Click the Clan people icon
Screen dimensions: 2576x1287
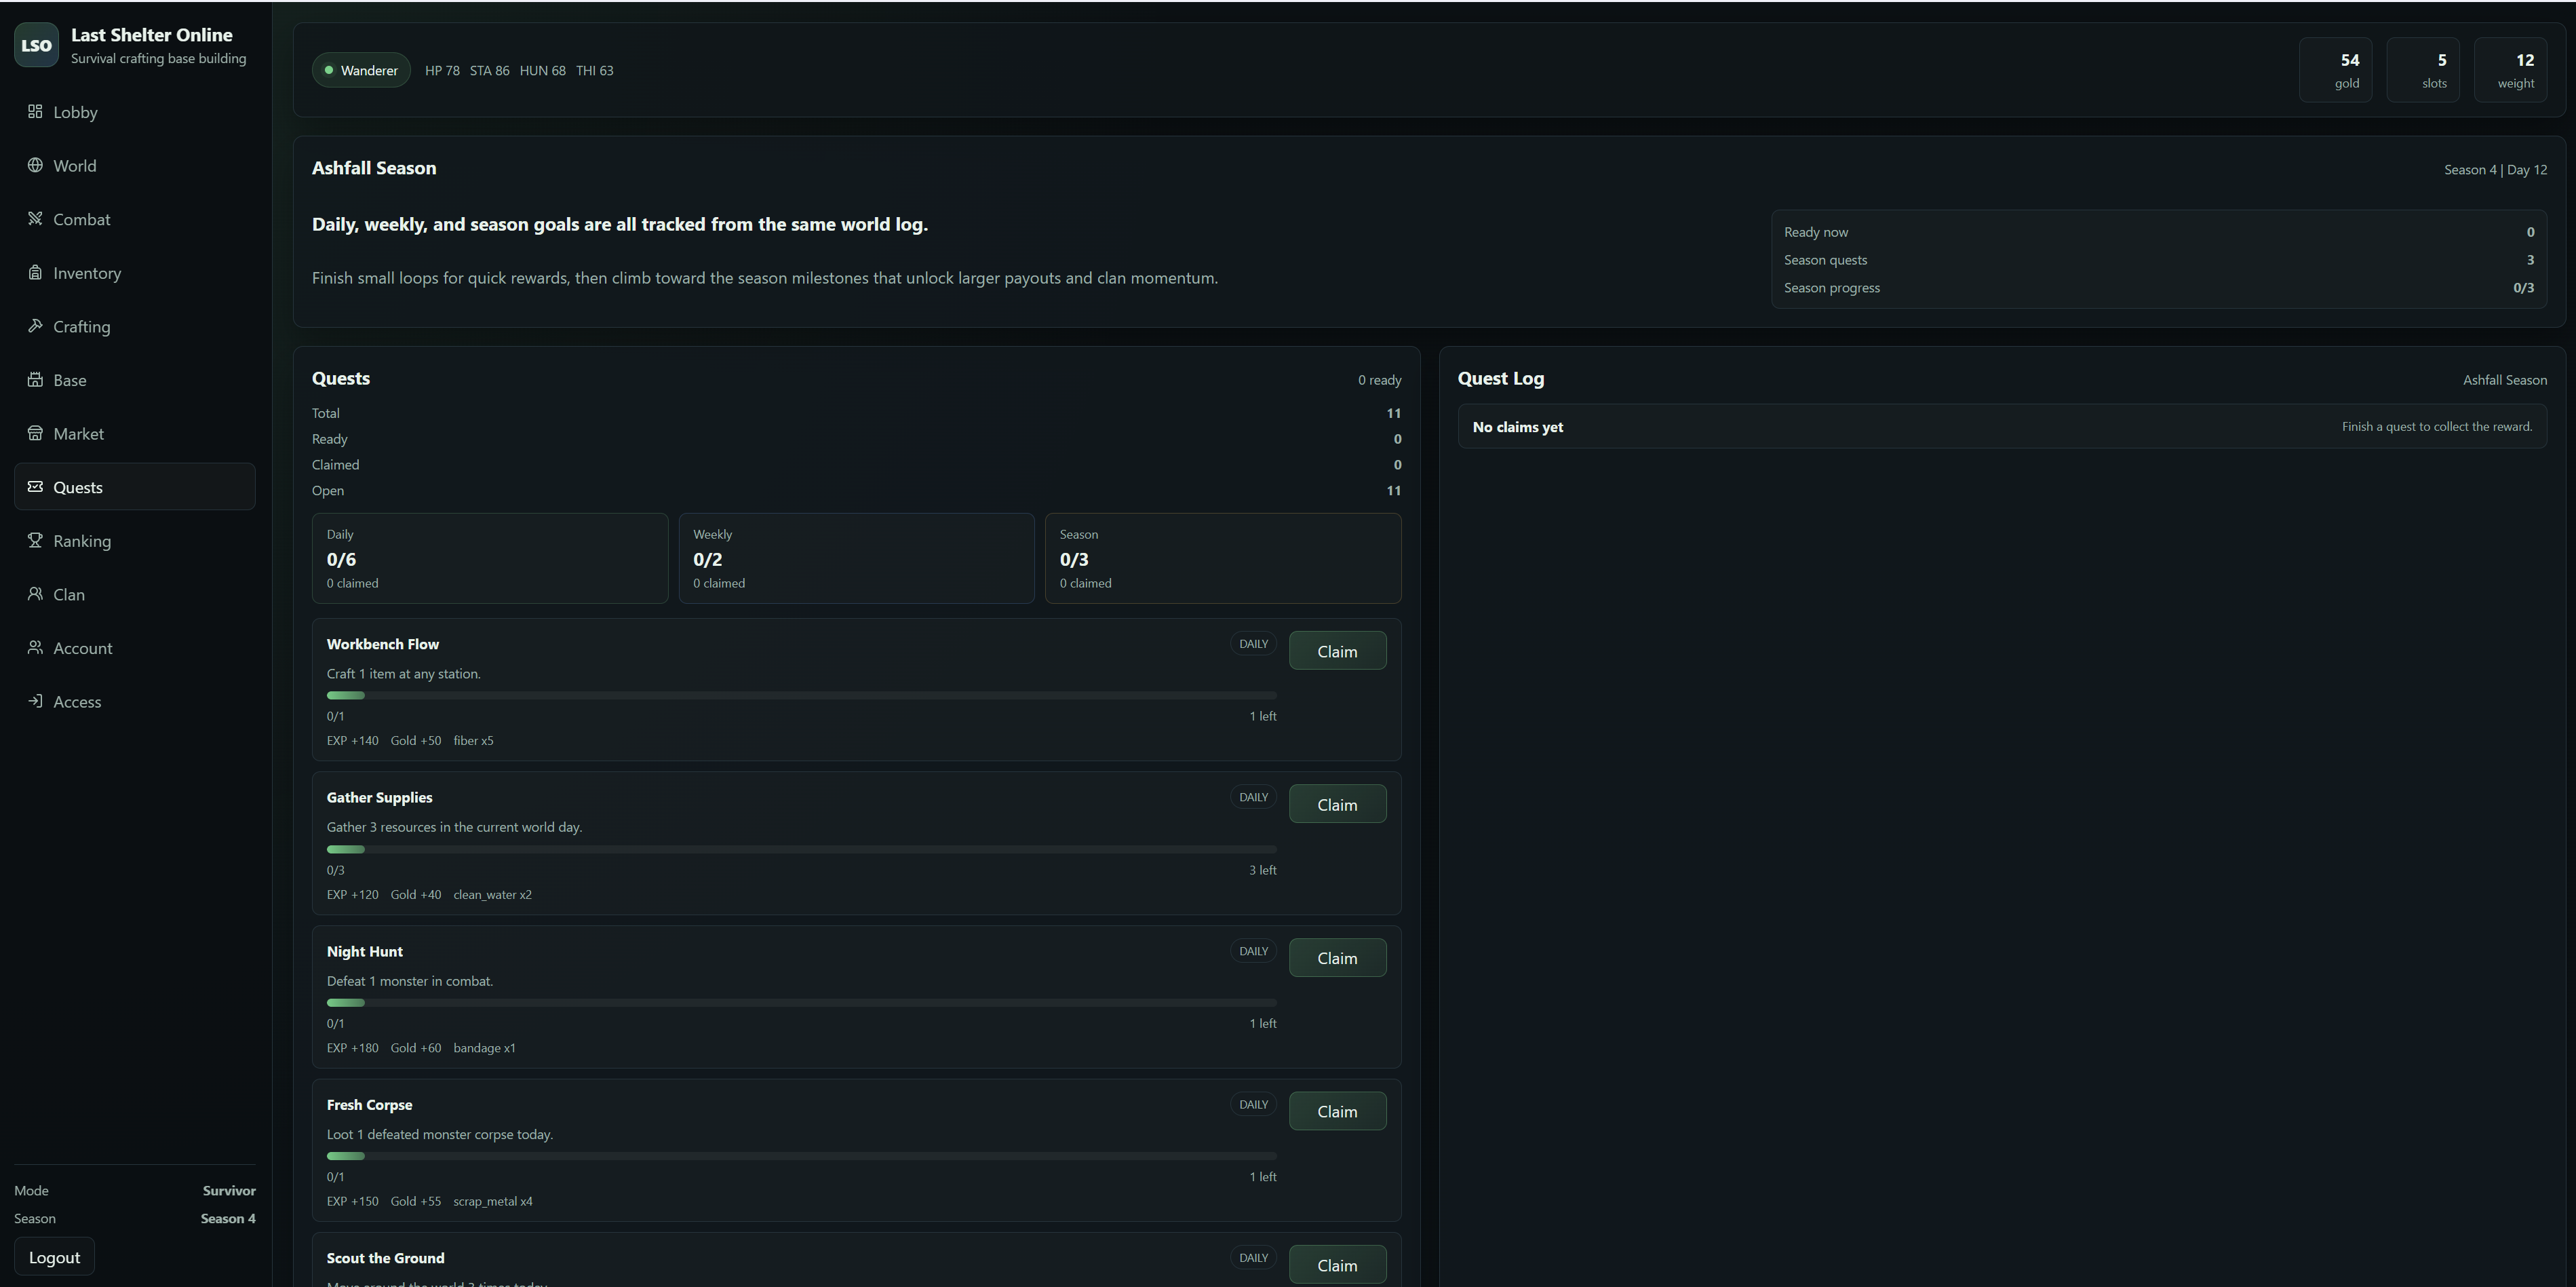[x=35, y=593]
